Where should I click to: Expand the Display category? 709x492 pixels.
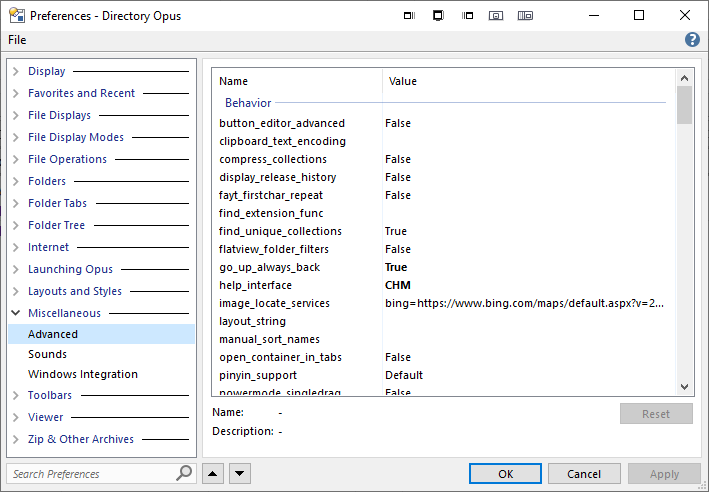click(16, 71)
